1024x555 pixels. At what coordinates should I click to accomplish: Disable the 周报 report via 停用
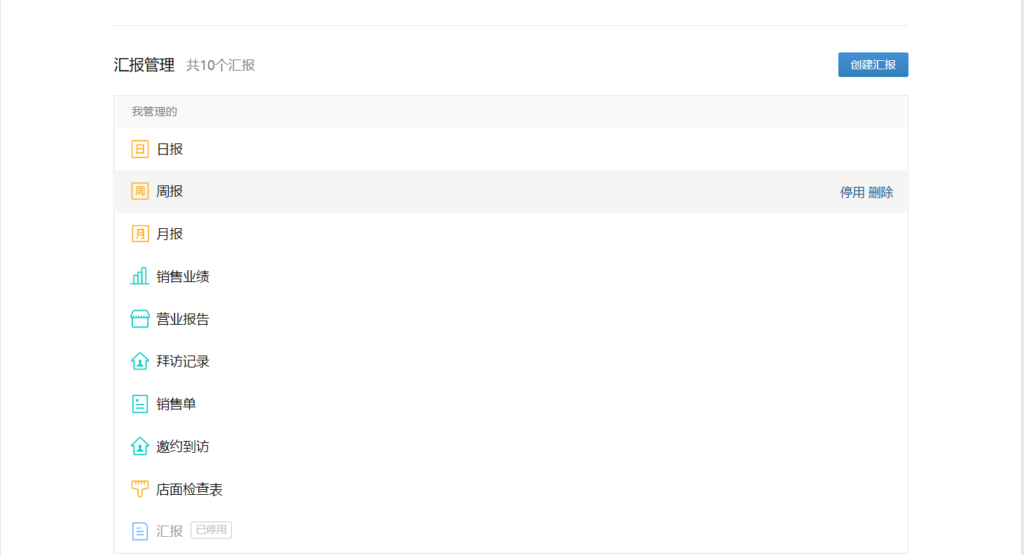(x=852, y=192)
